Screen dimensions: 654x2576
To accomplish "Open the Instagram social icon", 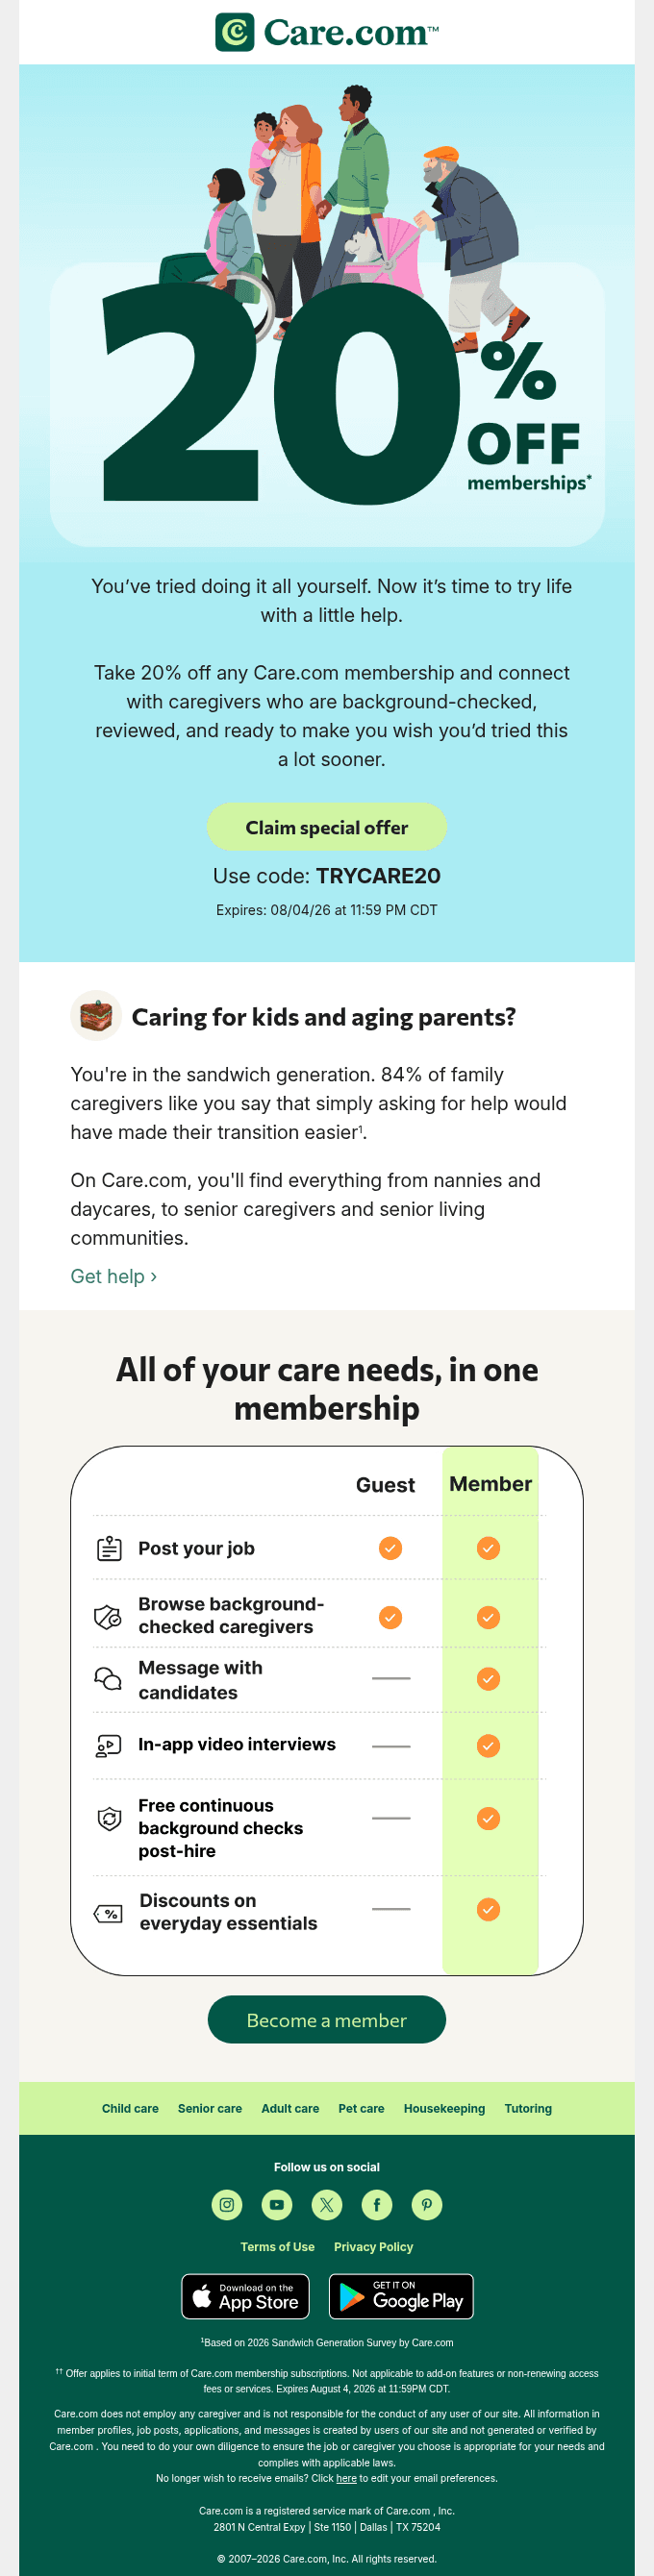I will 227,2204.
